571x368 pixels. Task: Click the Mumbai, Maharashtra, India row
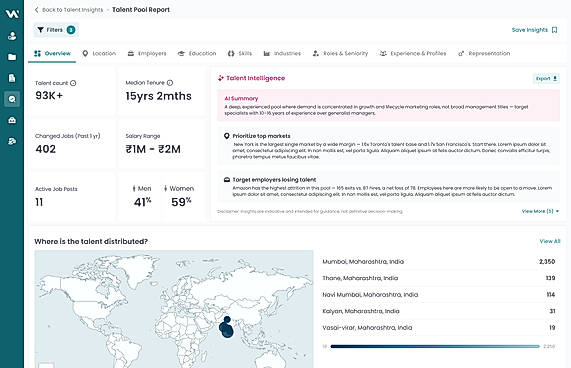438,262
